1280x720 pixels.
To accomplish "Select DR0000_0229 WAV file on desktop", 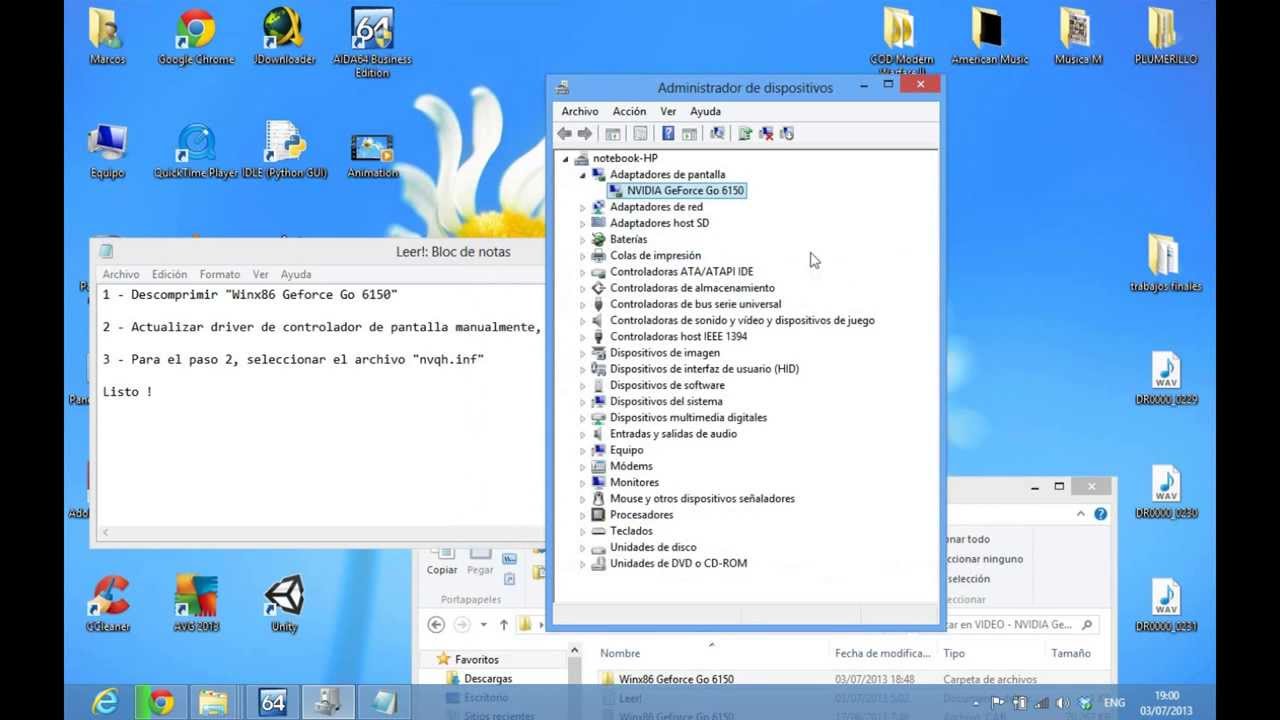I will (x=1166, y=378).
